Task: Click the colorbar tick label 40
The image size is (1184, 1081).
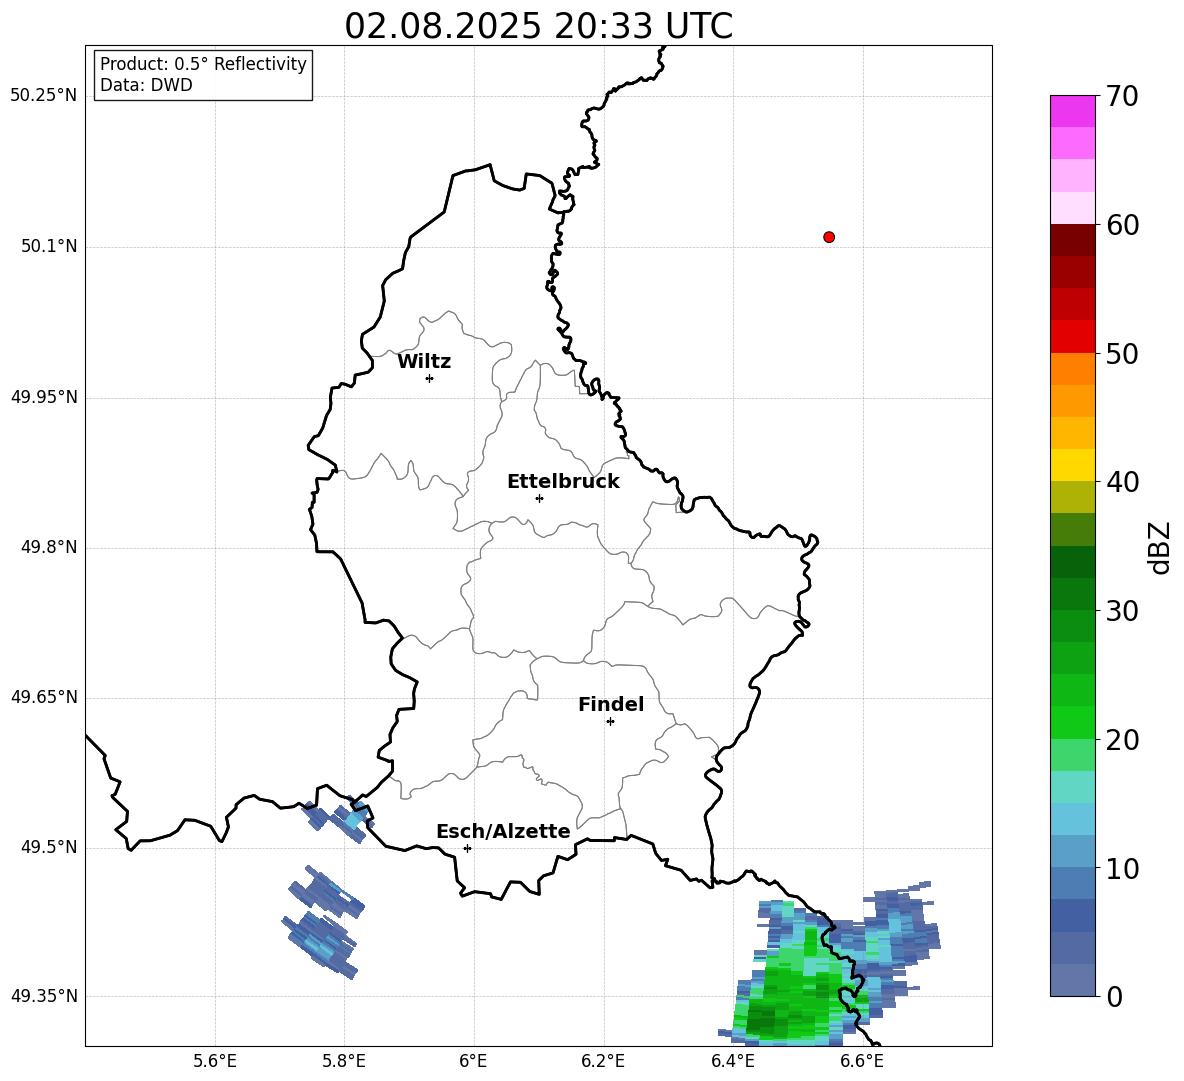Action: tap(1122, 482)
